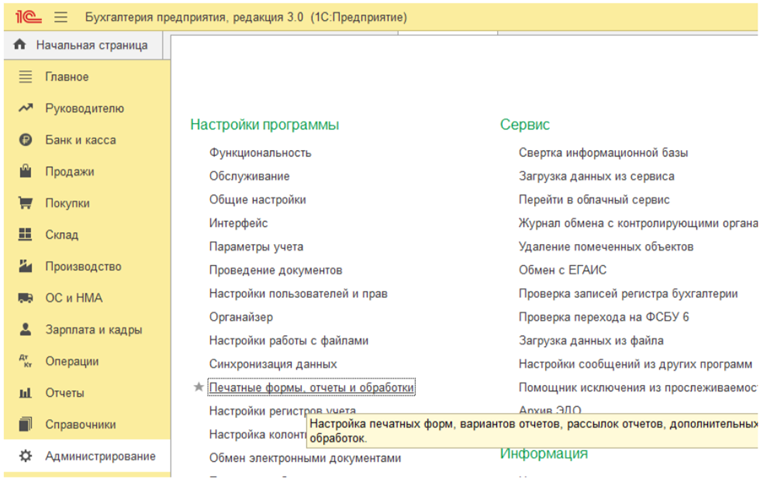This screenshot has height=482, width=767.
Task: Open Свертка информационной базы link
Action: pos(603,153)
